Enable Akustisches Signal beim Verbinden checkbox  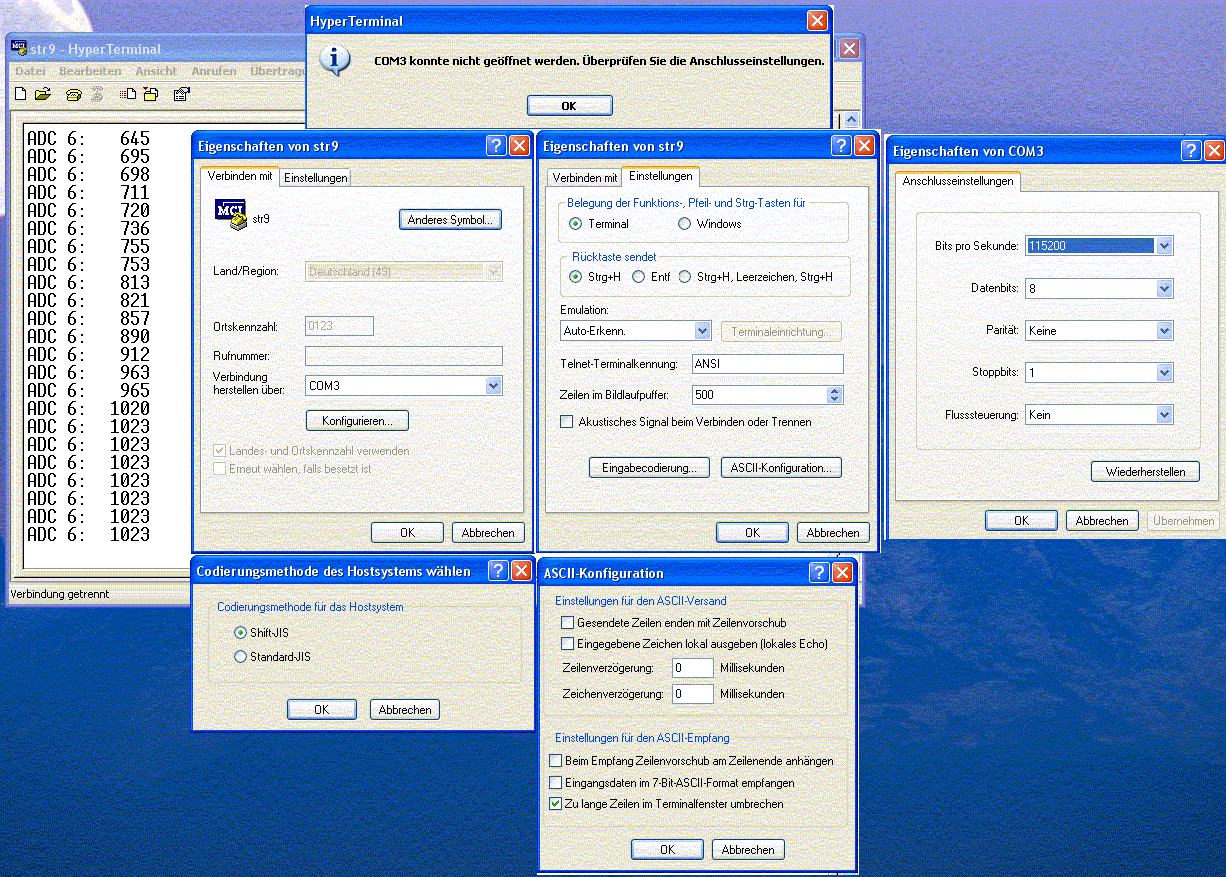[567, 422]
